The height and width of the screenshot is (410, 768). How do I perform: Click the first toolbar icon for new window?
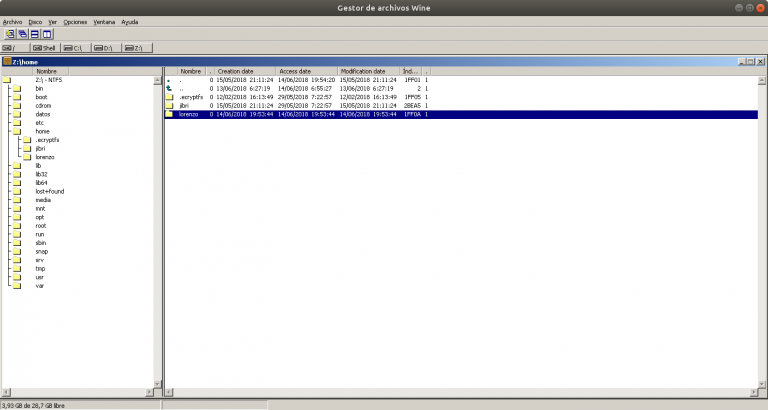[x=10, y=33]
